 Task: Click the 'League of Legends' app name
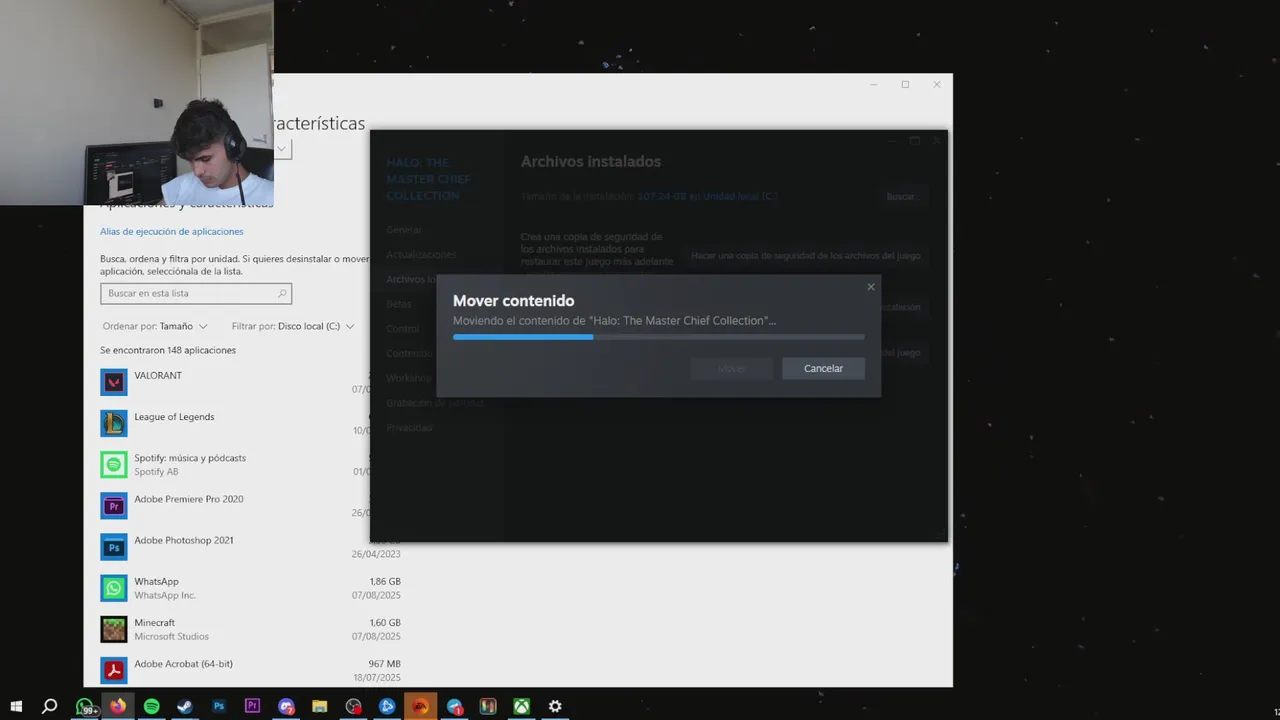coord(174,417)
